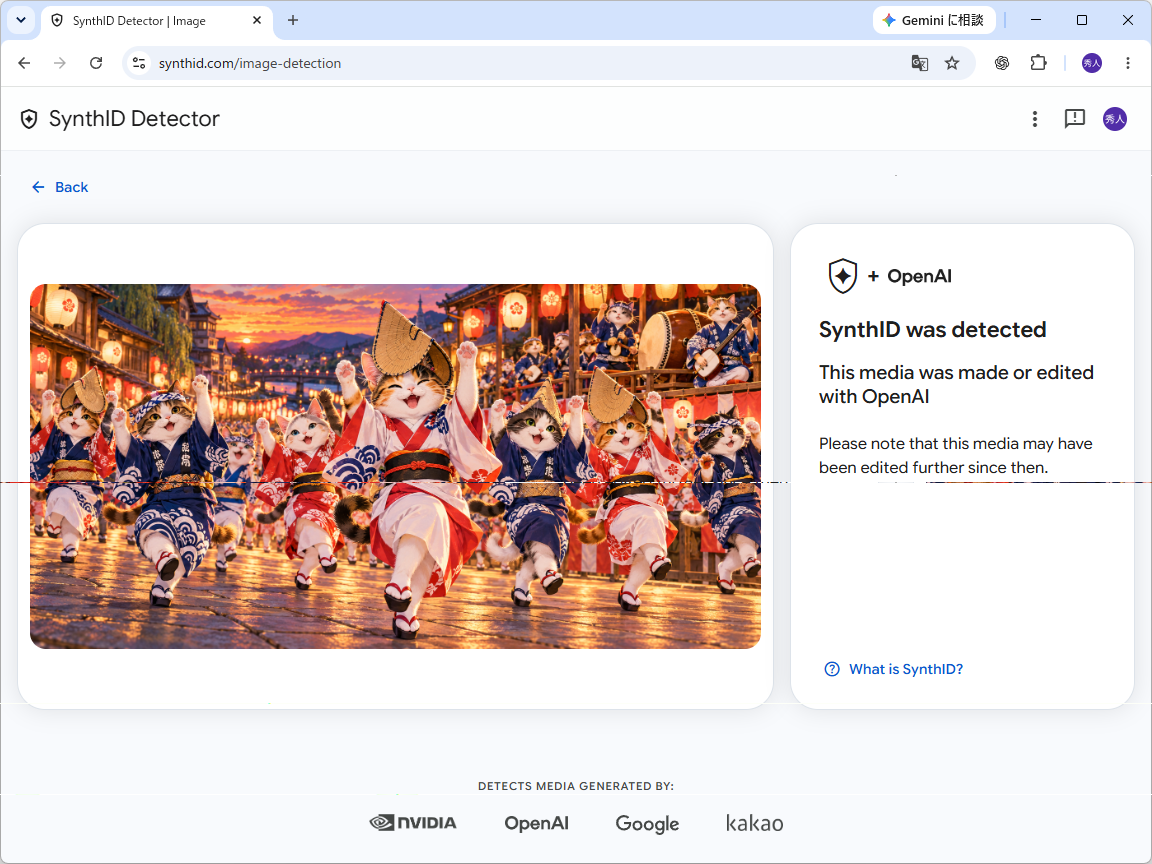The image size is (1152, 864).
Task: View site information icon in address bar
Action: click(x=139, y=63)
